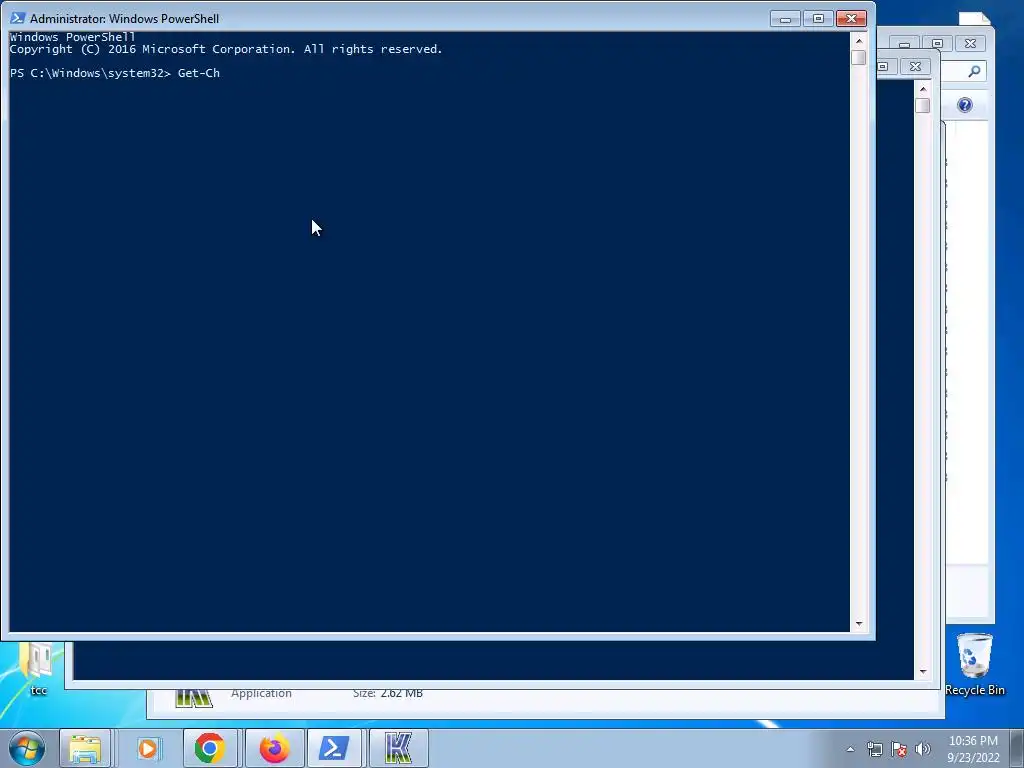The image size is (1024, 768).
Task: Click the application thumbnail in the details pane
Action: [x=194, y=697]
